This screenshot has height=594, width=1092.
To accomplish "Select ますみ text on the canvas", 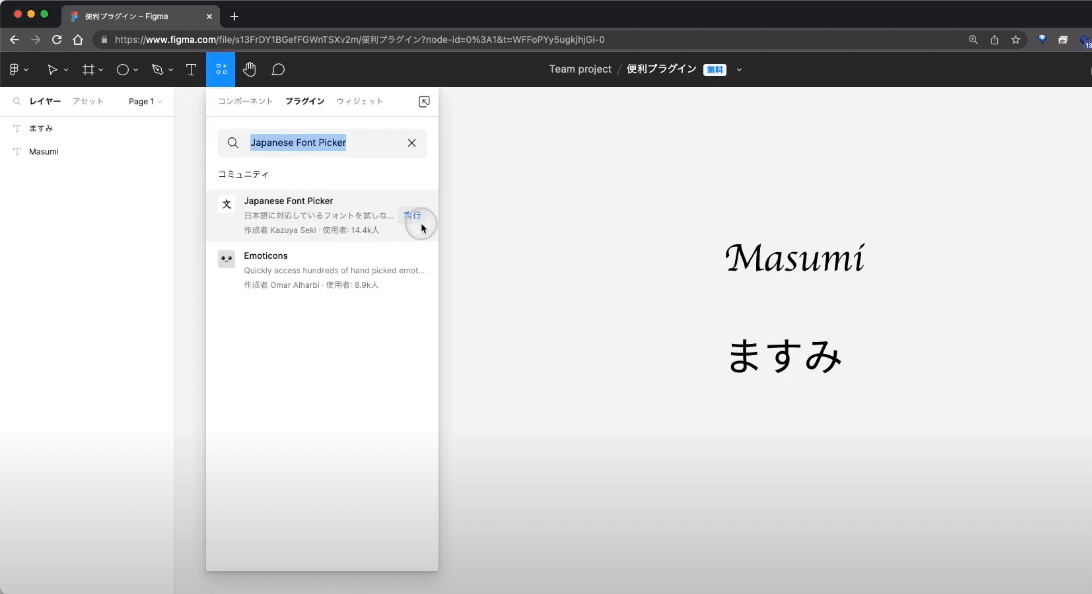I will tap(785, 356).
